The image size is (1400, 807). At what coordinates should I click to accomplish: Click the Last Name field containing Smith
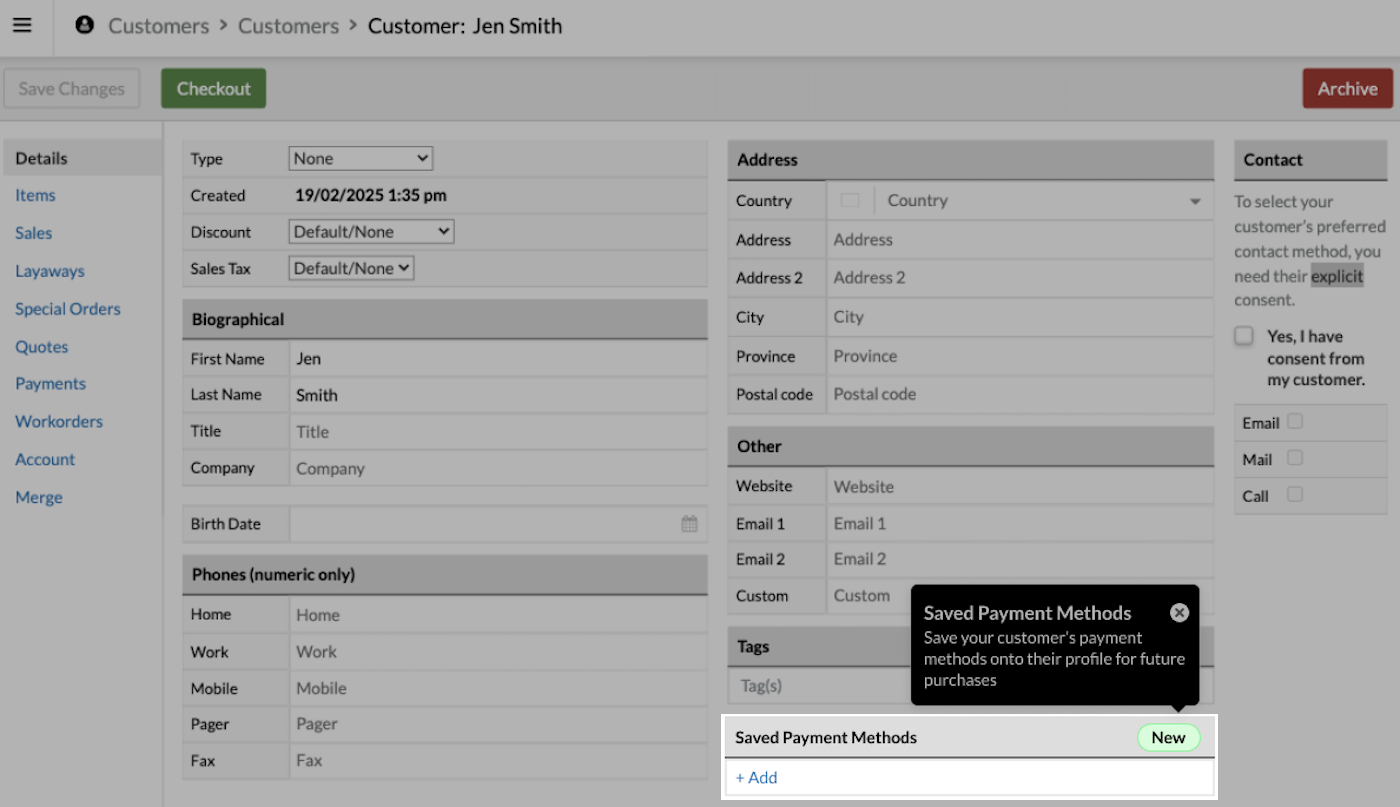[498, 395]
